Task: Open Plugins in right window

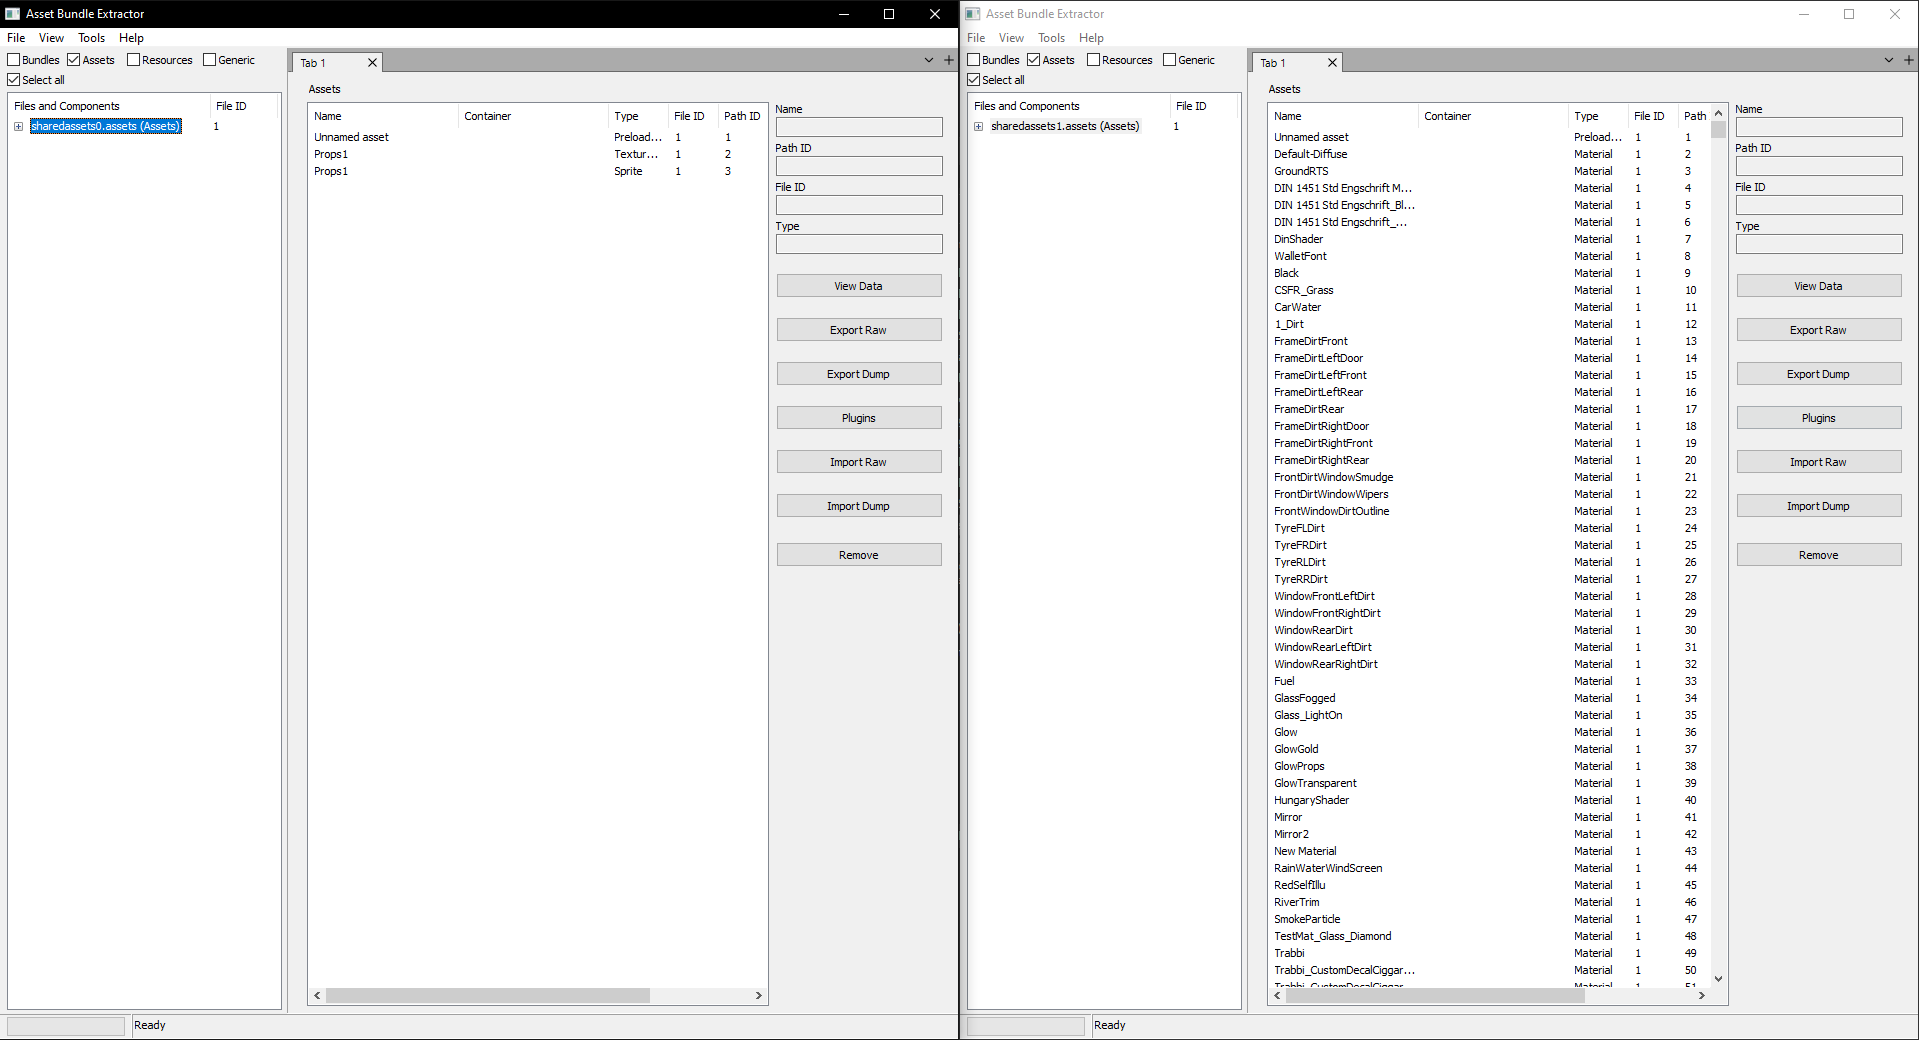Action: click(x=1819, y=418)
